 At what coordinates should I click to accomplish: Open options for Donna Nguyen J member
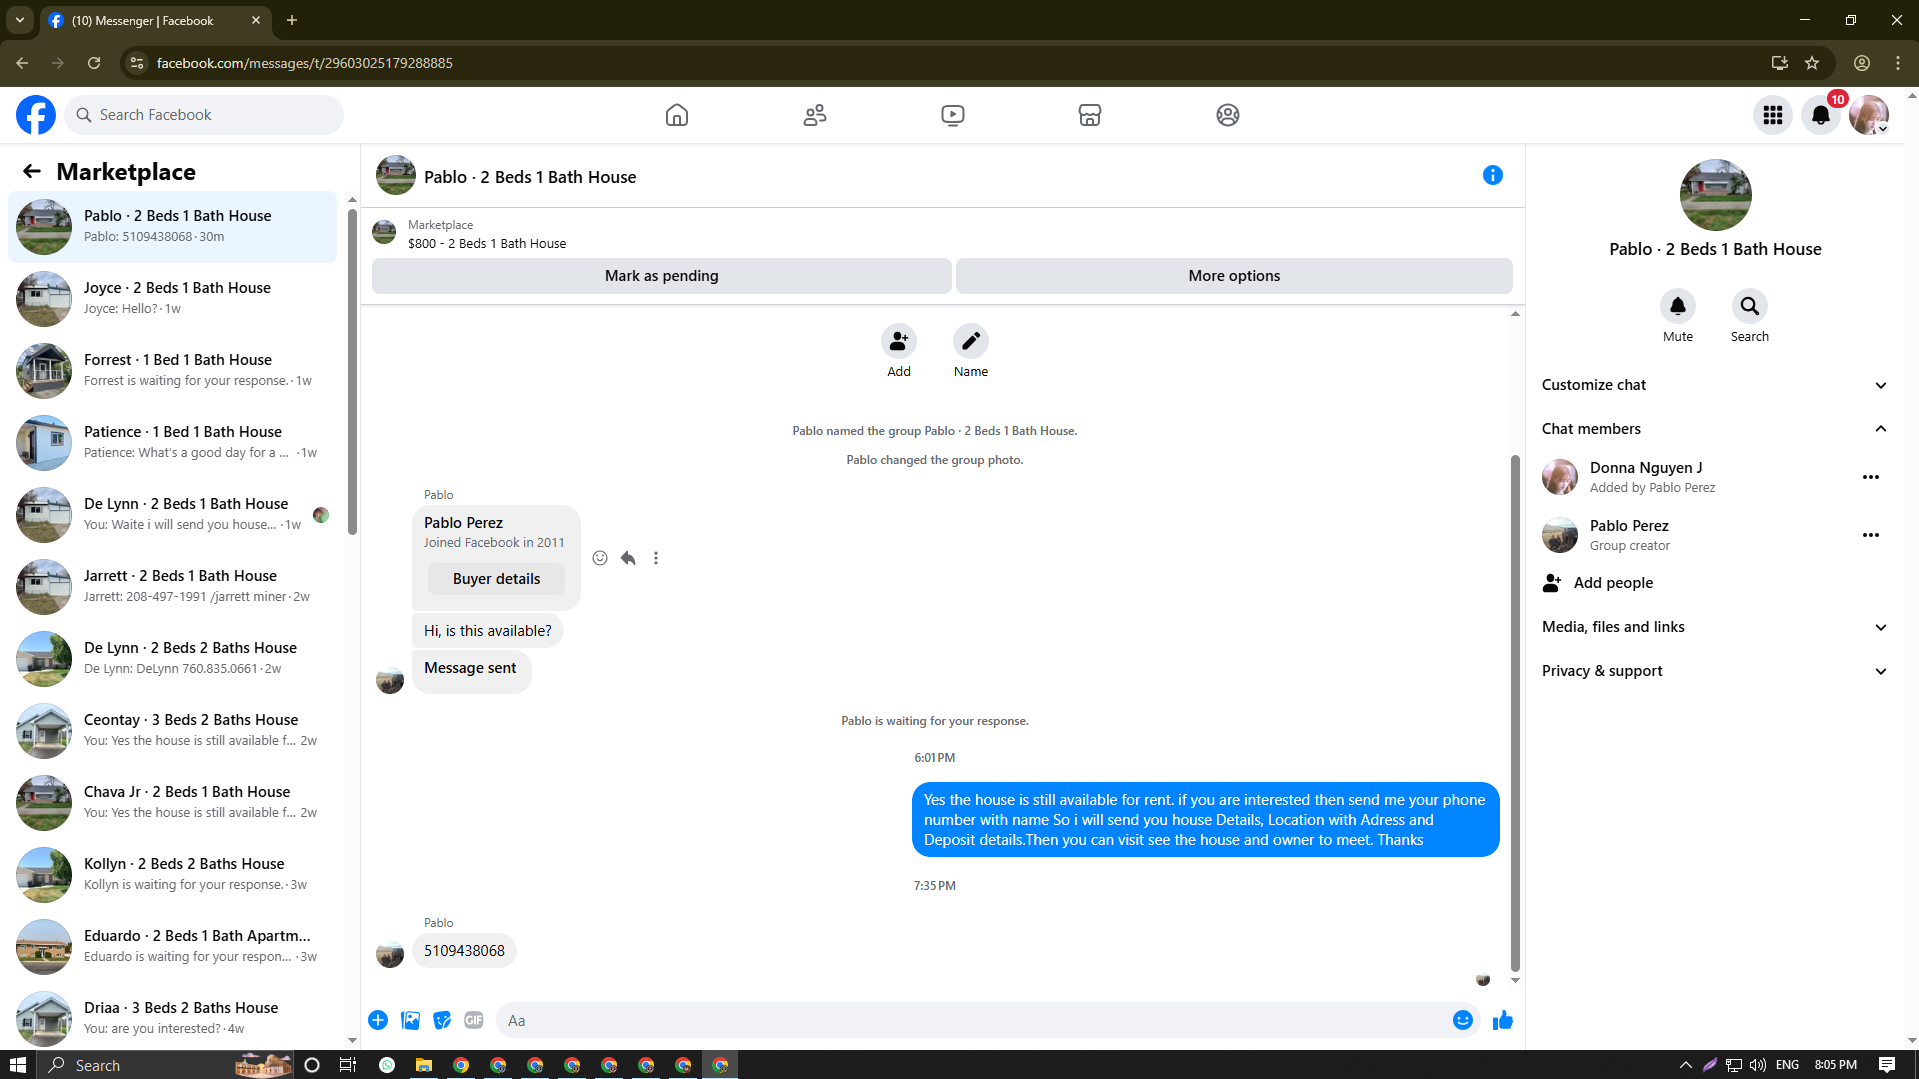pyautogui.click(x=1871, y=477)
